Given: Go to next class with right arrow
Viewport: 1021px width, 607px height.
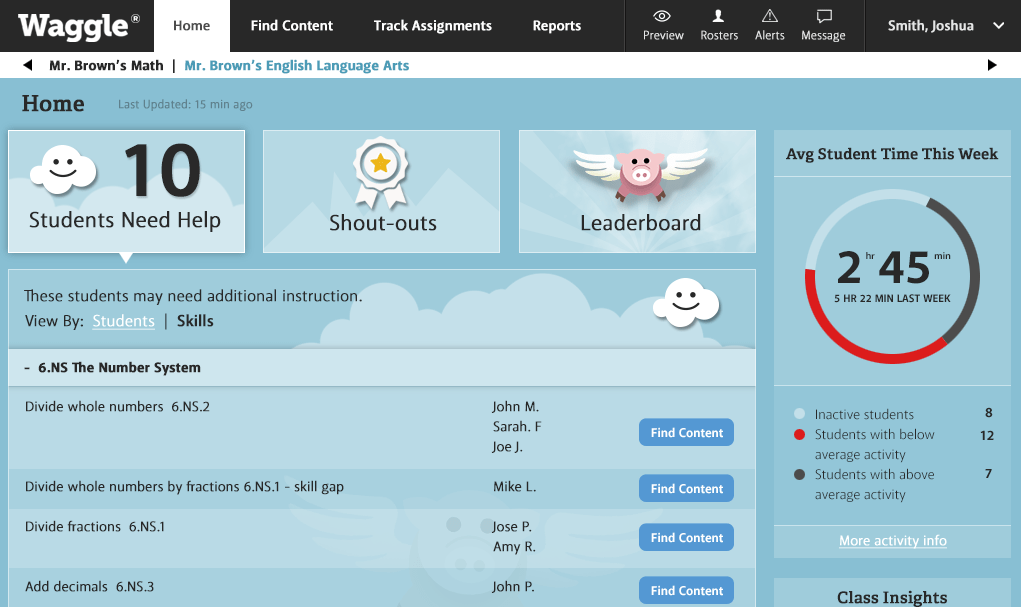Looking at the screenshot, I should [992, 65].
